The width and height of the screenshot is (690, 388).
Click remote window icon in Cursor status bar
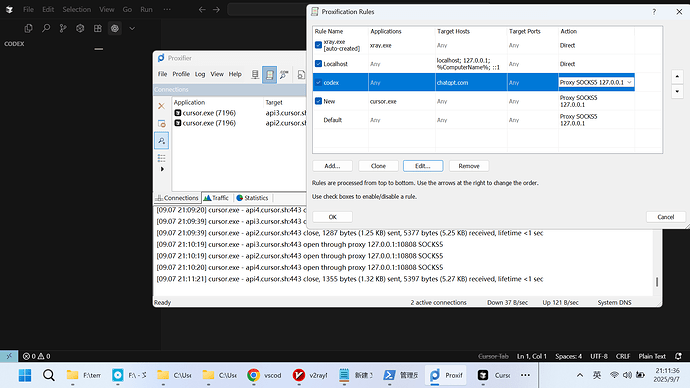tap(9, 356)
